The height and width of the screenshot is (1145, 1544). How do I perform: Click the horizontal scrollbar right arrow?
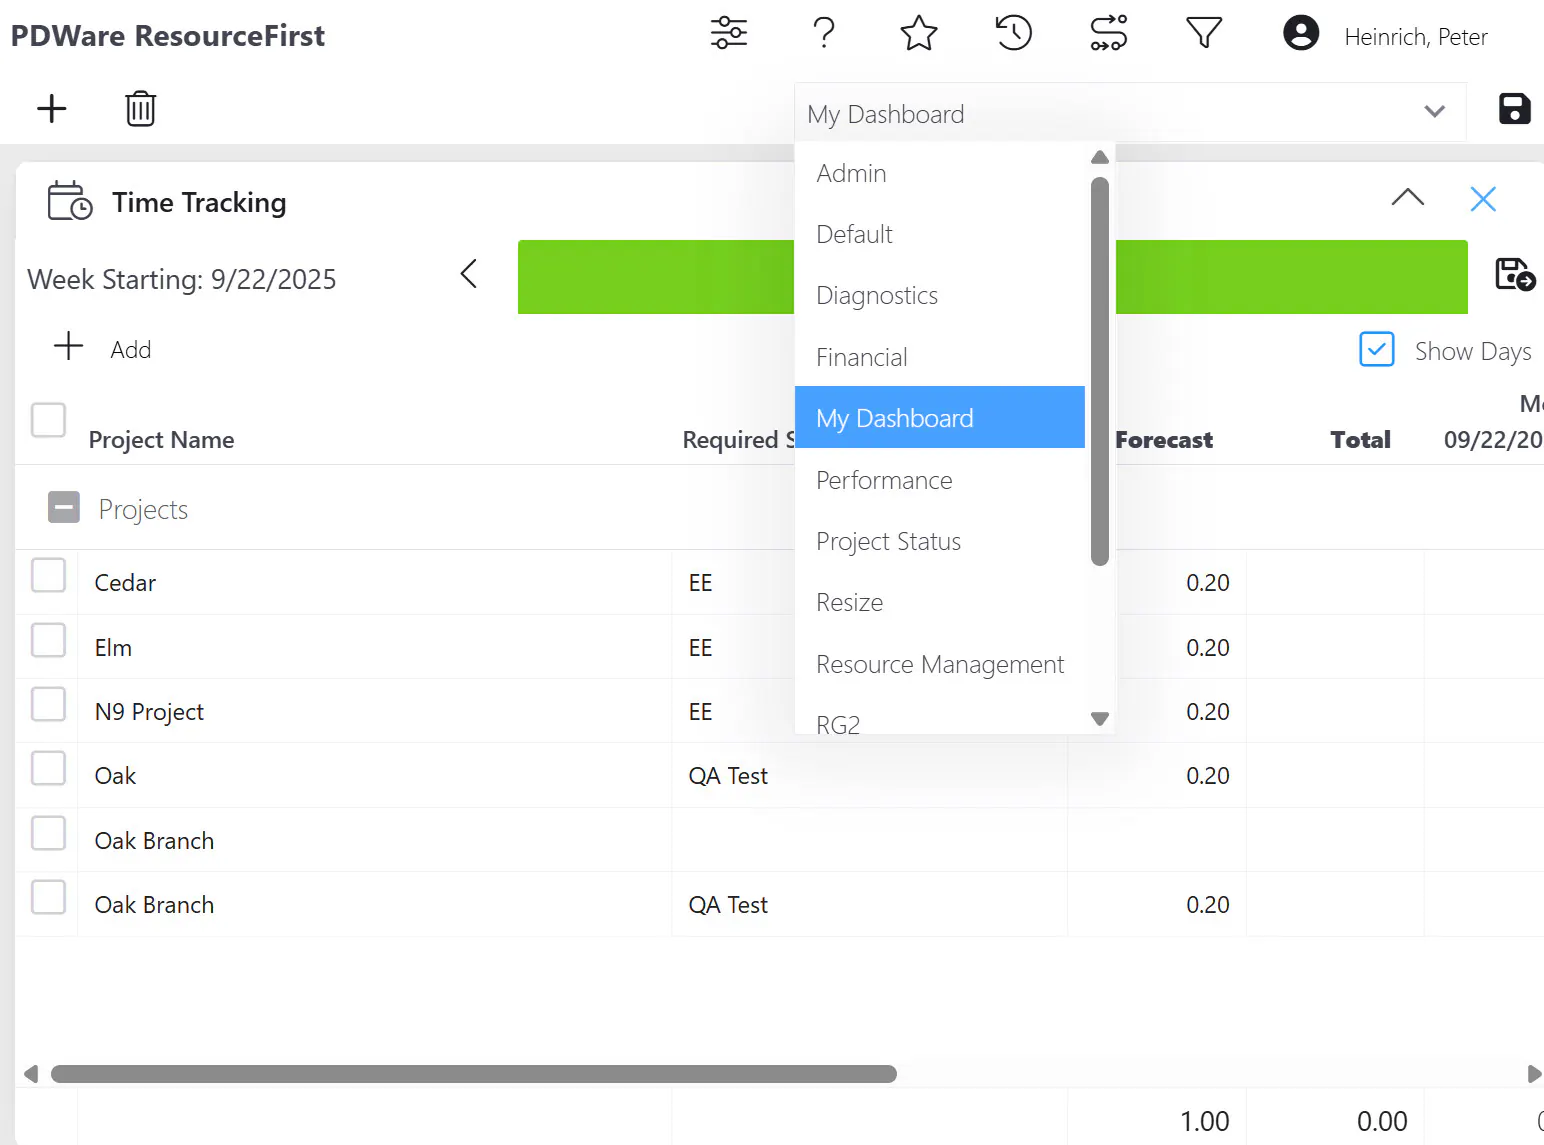point(1534,1074)
